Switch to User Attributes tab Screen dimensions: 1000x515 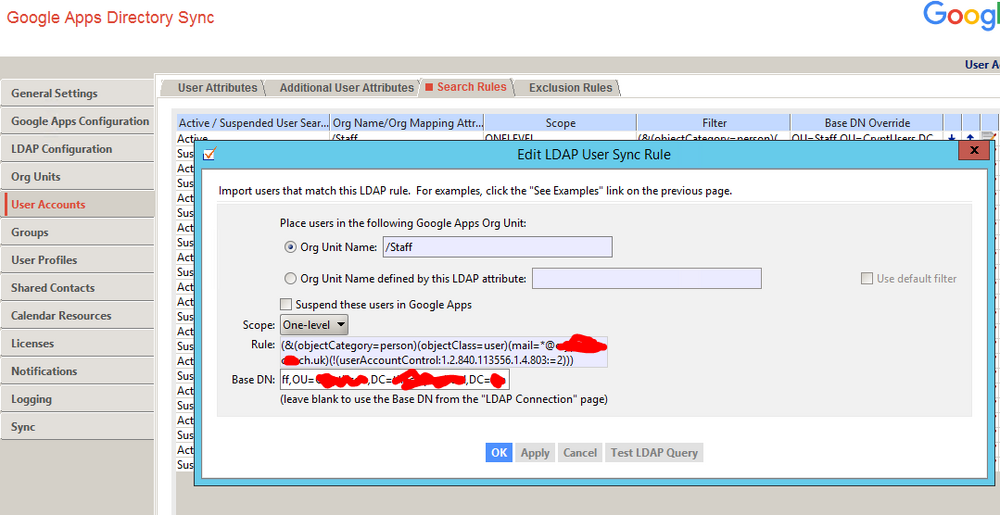coord(217,88)
